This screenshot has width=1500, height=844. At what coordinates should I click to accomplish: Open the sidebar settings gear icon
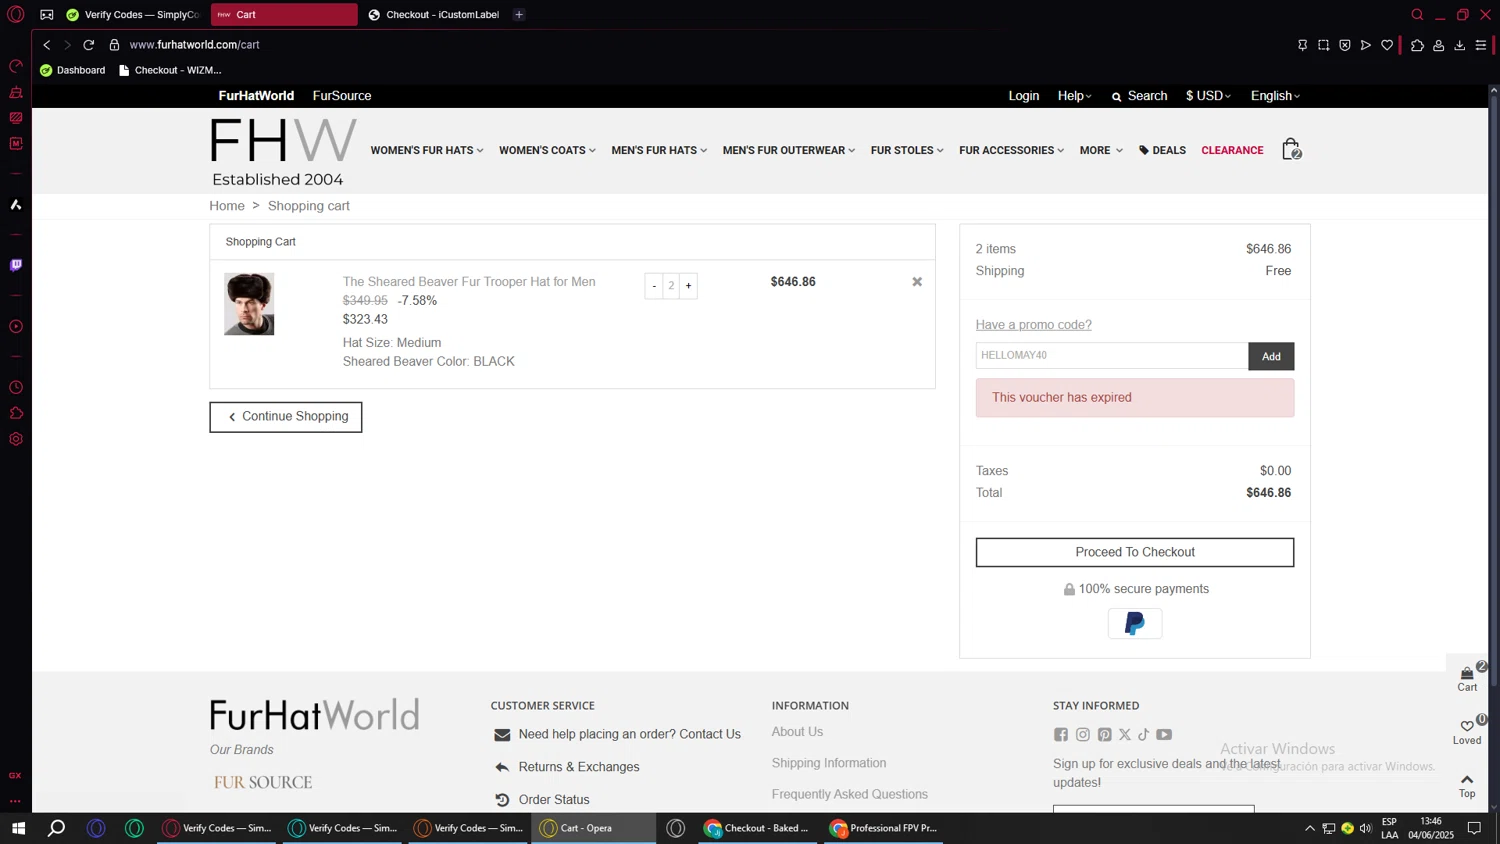click(x=16, y=439)
